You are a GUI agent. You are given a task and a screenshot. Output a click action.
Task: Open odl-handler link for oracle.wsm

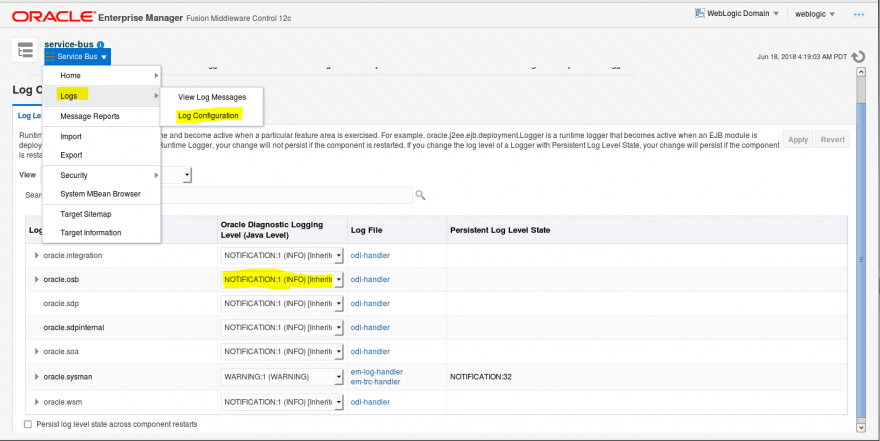tap(370, 402)
